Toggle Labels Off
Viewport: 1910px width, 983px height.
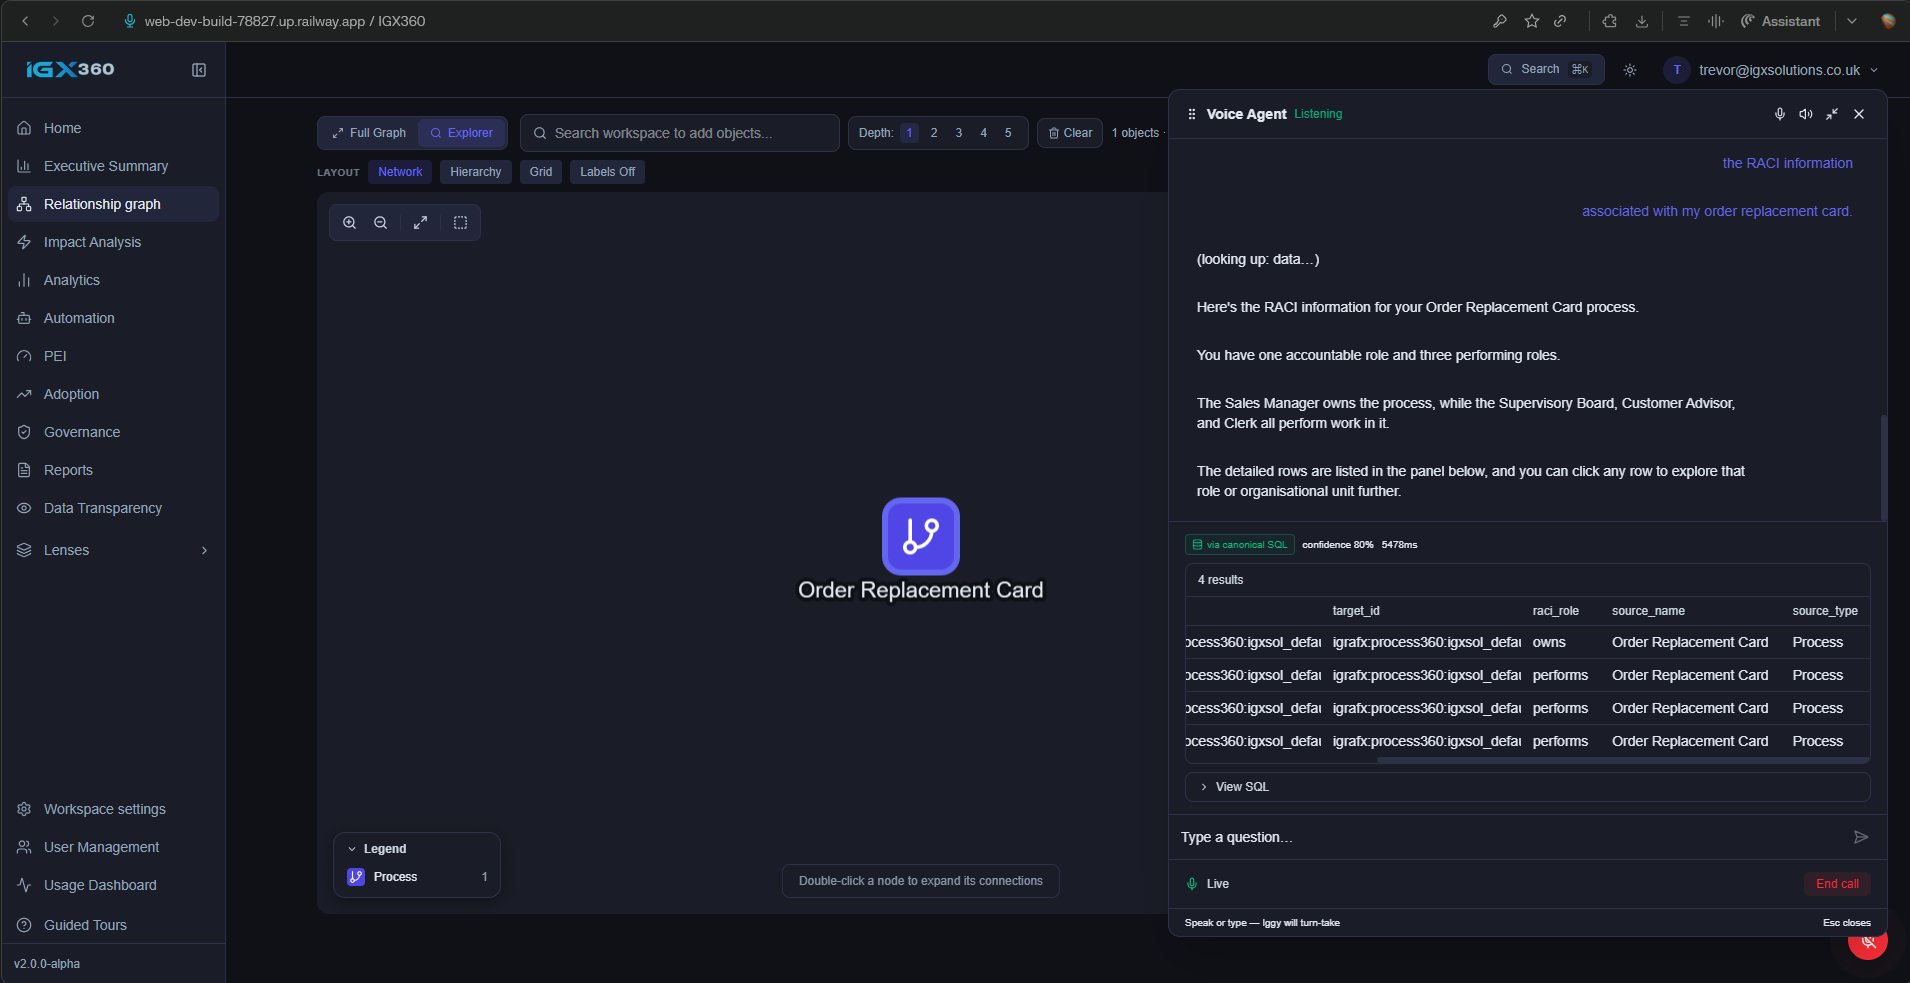click(x=607, y=172)
